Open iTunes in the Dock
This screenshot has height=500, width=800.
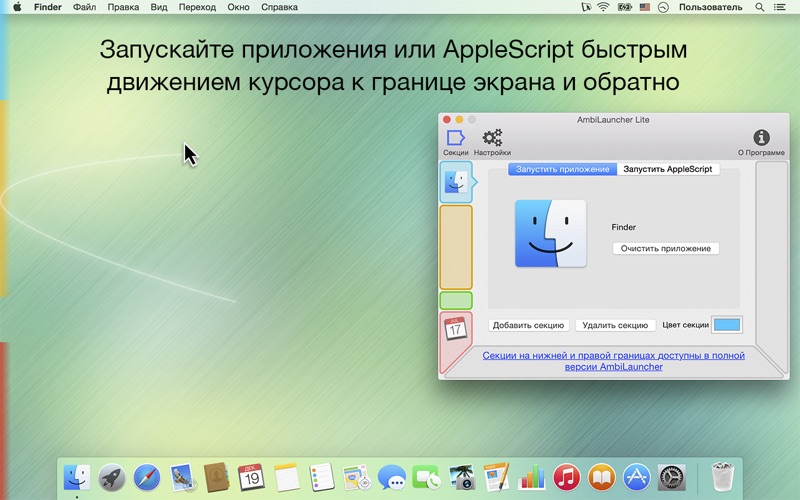566,478
